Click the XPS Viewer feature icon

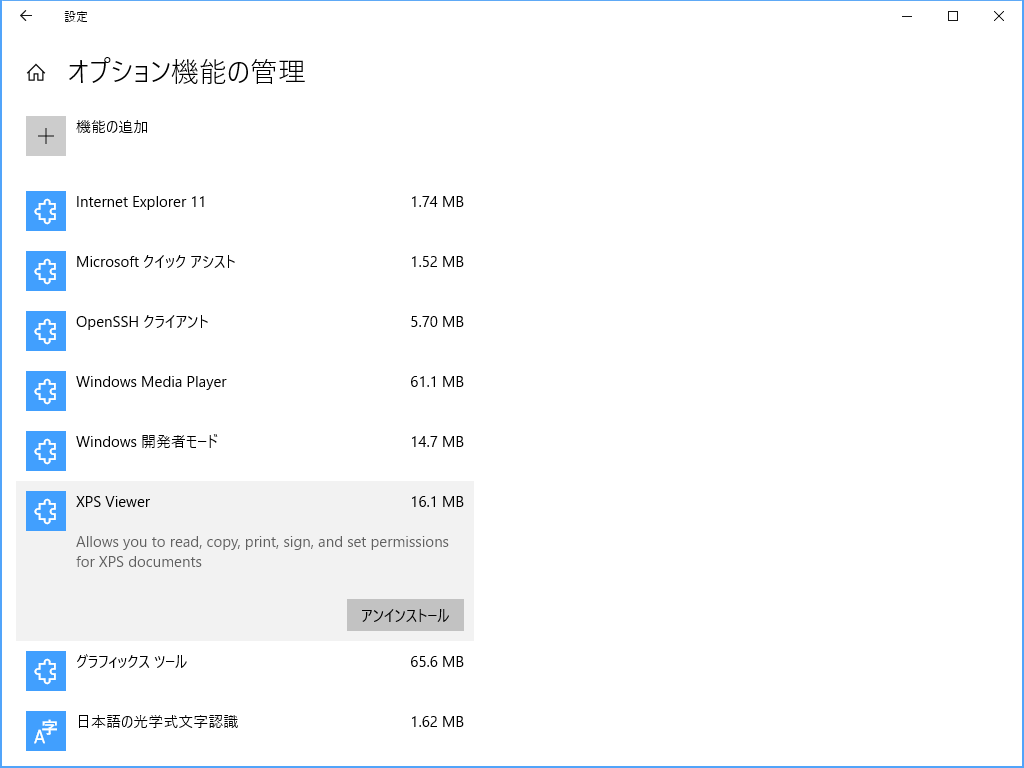[45, 511]
